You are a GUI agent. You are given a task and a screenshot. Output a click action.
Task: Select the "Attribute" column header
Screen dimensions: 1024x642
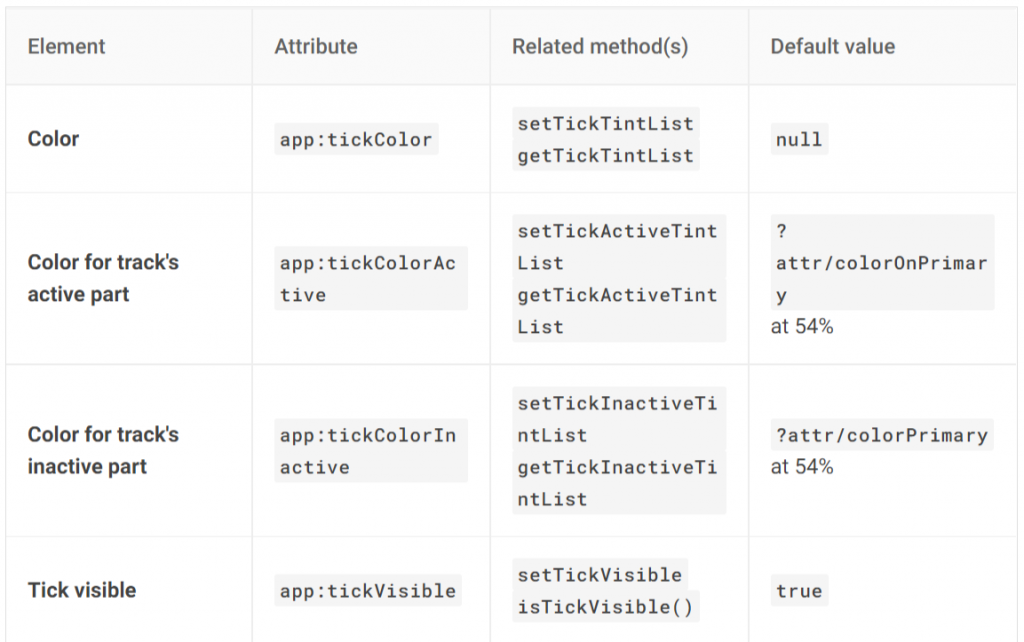pyautogui.click(x=315, y=47)
